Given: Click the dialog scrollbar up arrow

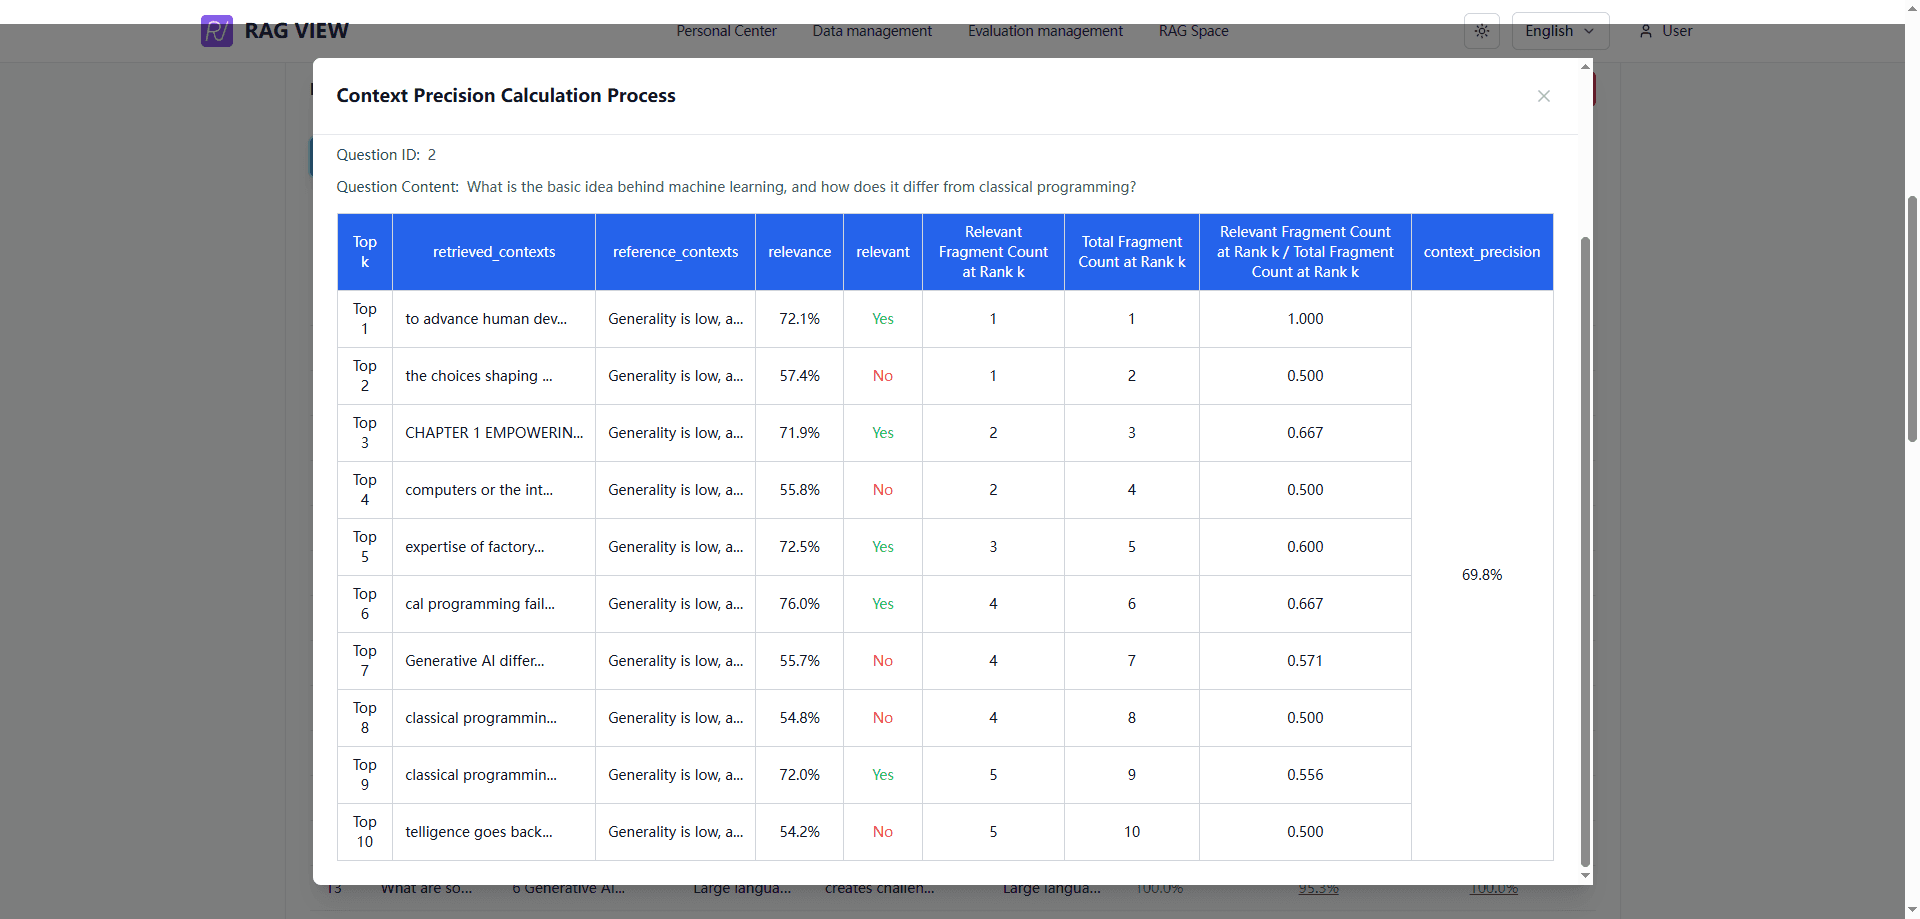Looking at the screenshot, I should point(1585,67).
